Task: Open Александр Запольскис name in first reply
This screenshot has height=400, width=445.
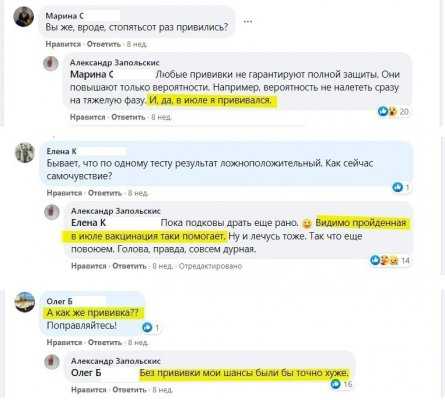Action: coord(115,62)
